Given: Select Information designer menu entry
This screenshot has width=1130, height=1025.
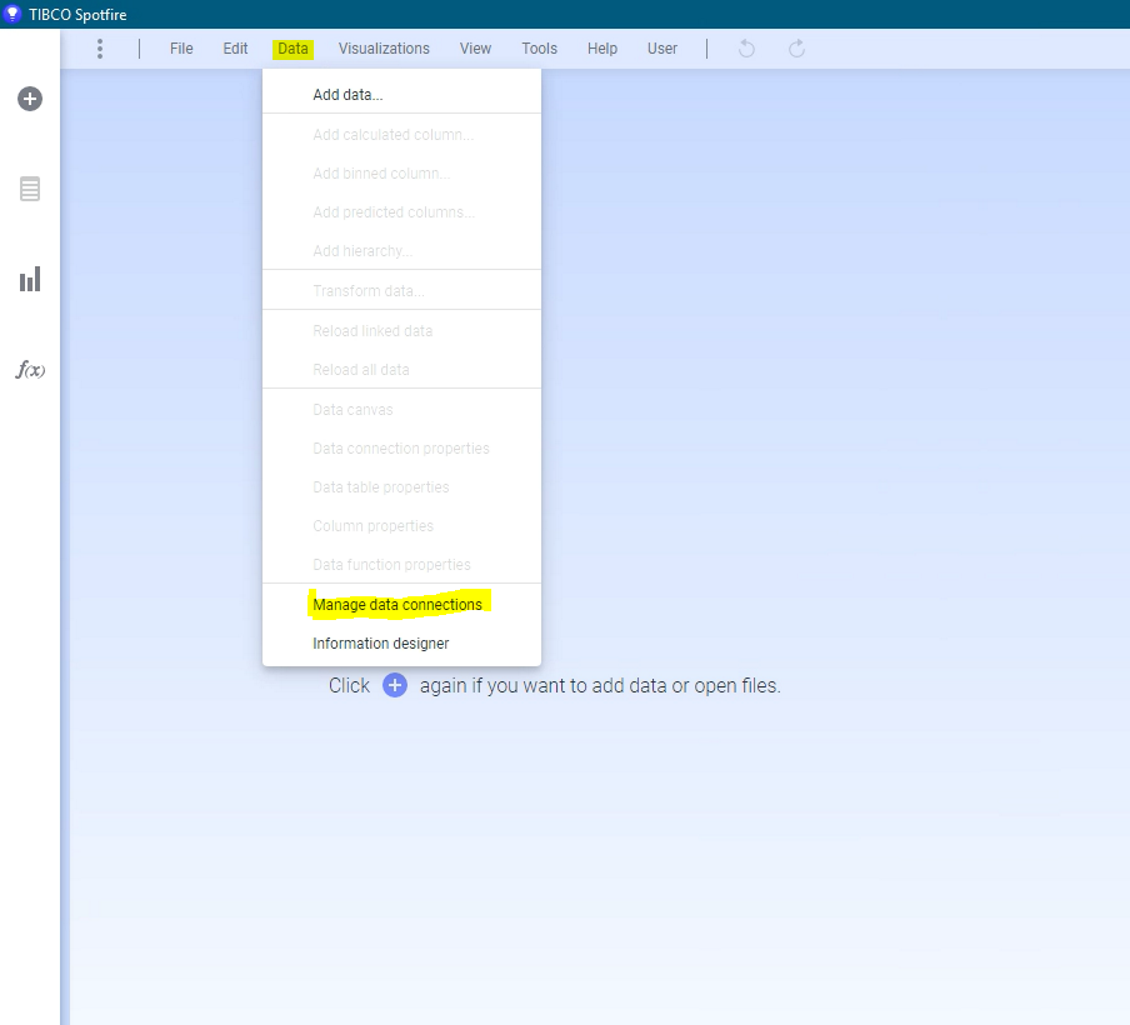Looking at the screenshot, I should point(381,644).
